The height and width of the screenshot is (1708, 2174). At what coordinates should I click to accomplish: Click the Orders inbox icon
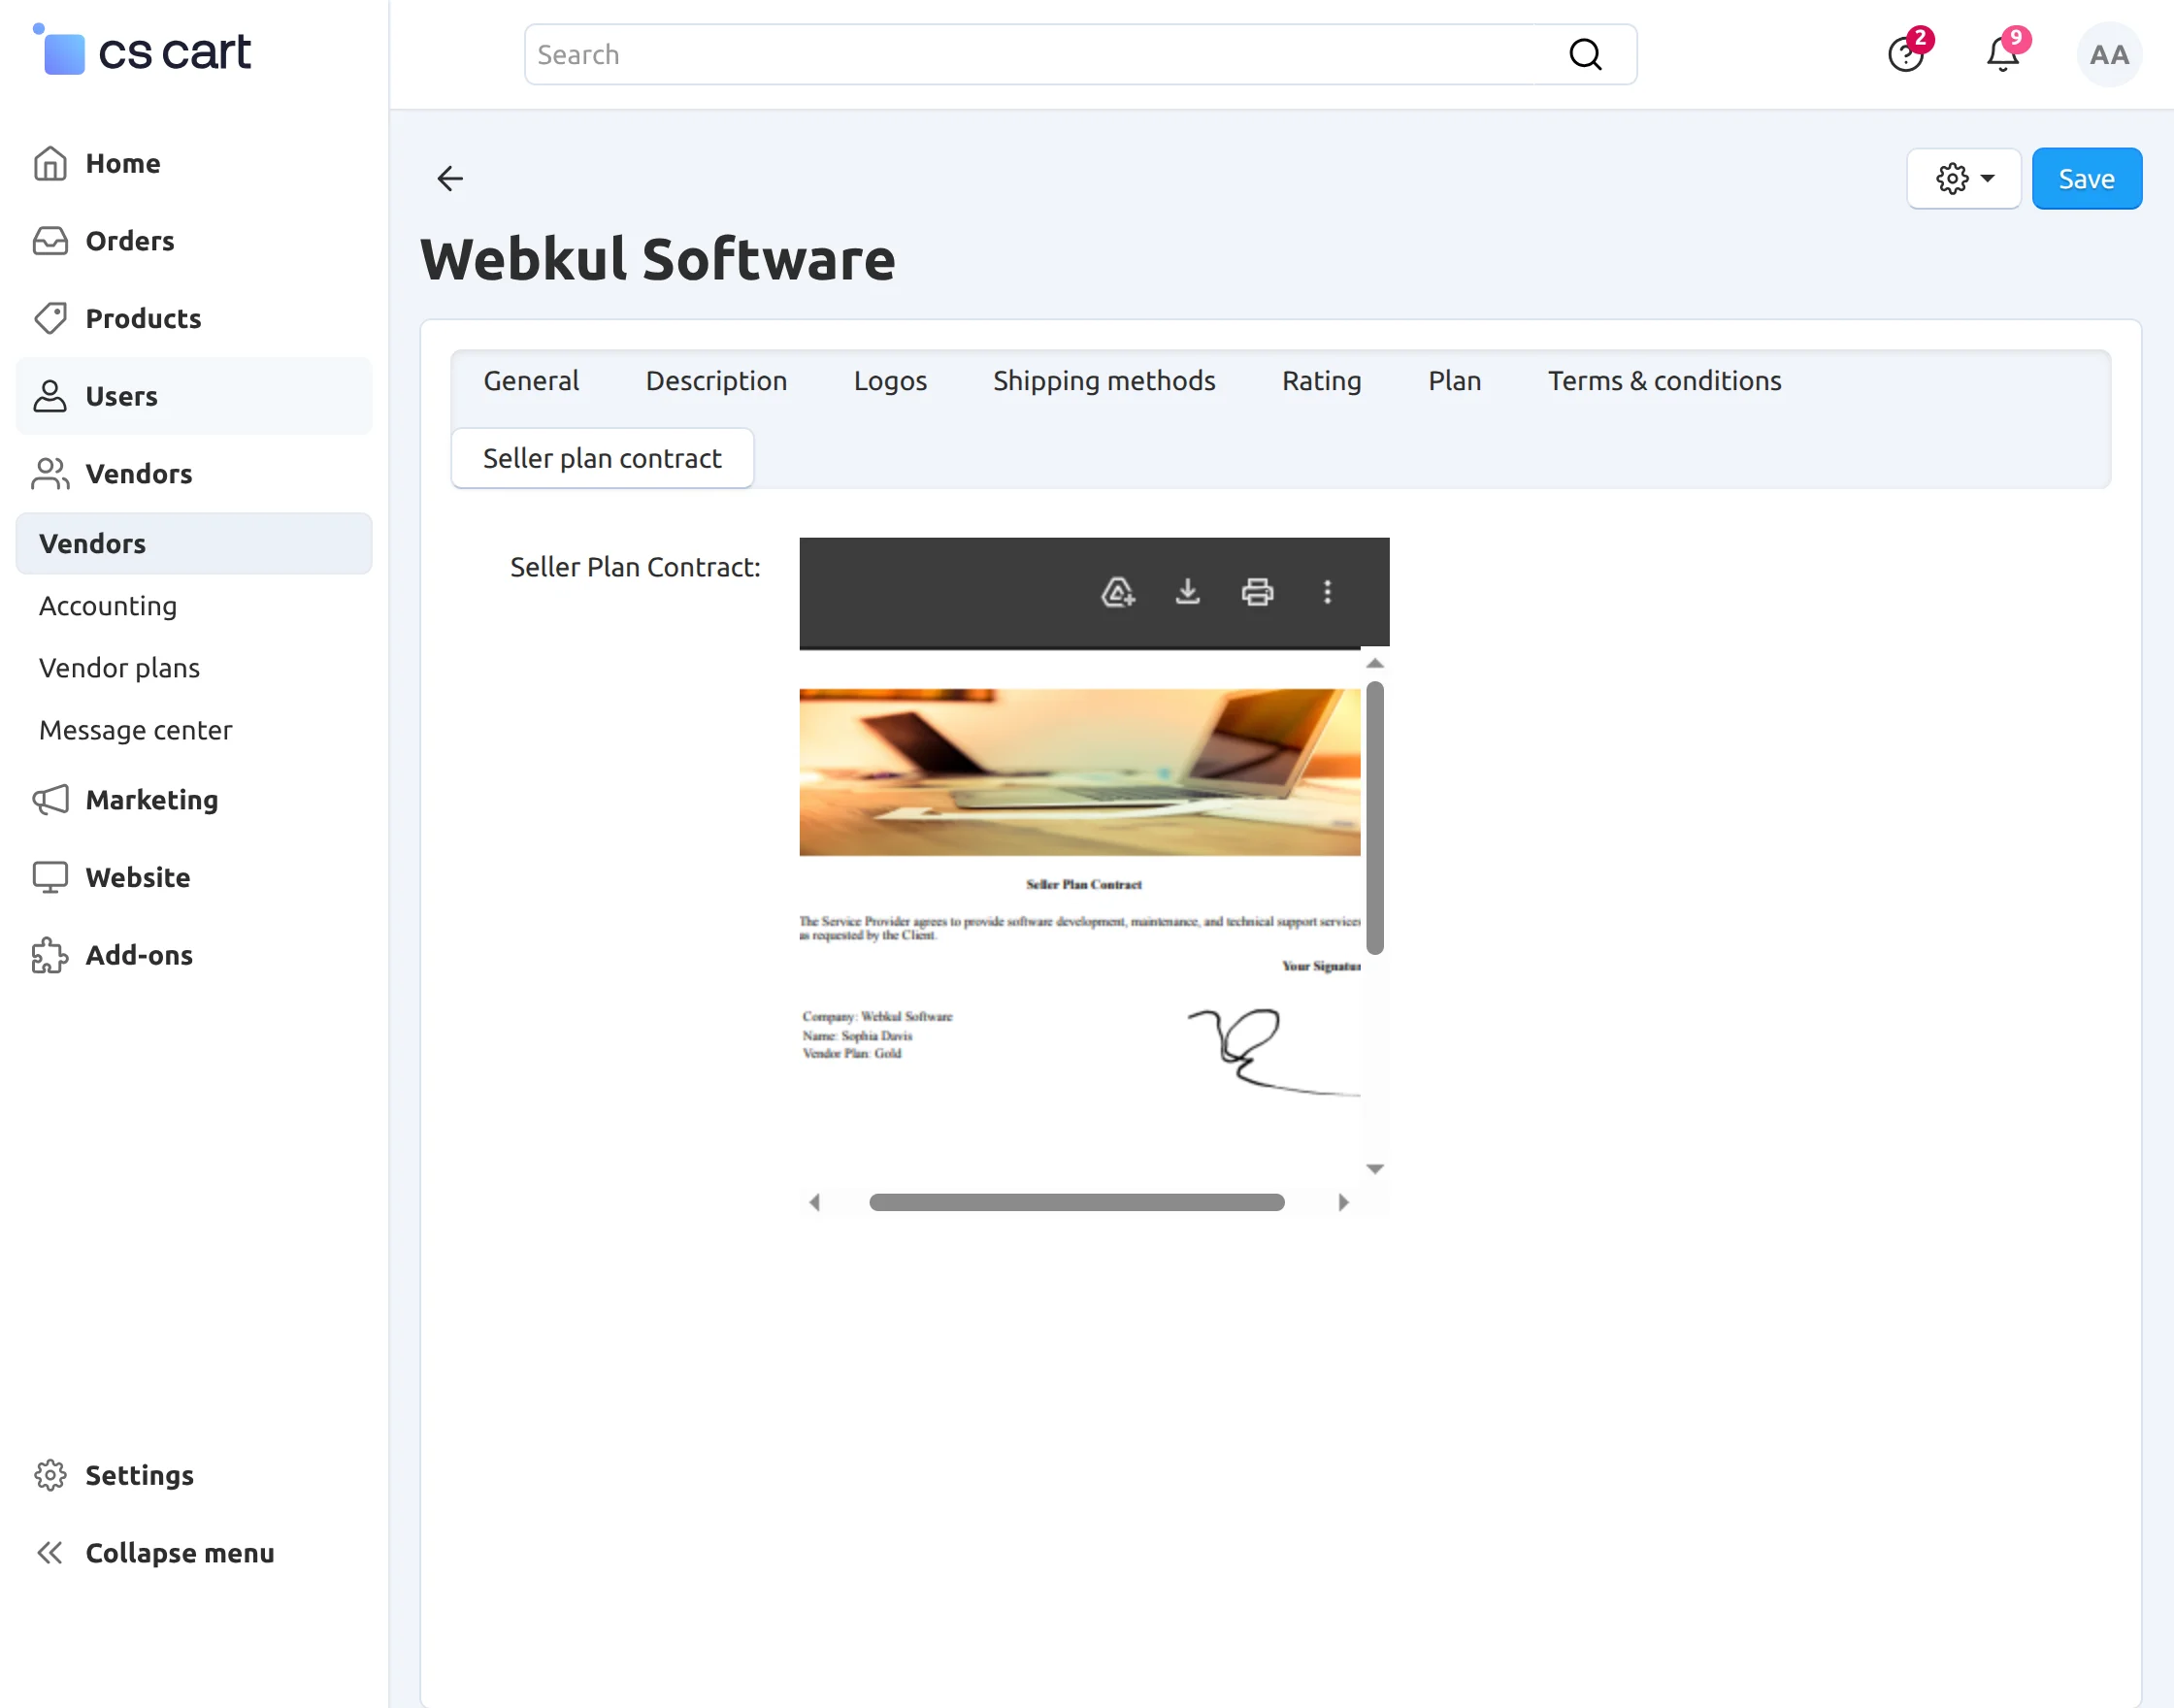50,241
